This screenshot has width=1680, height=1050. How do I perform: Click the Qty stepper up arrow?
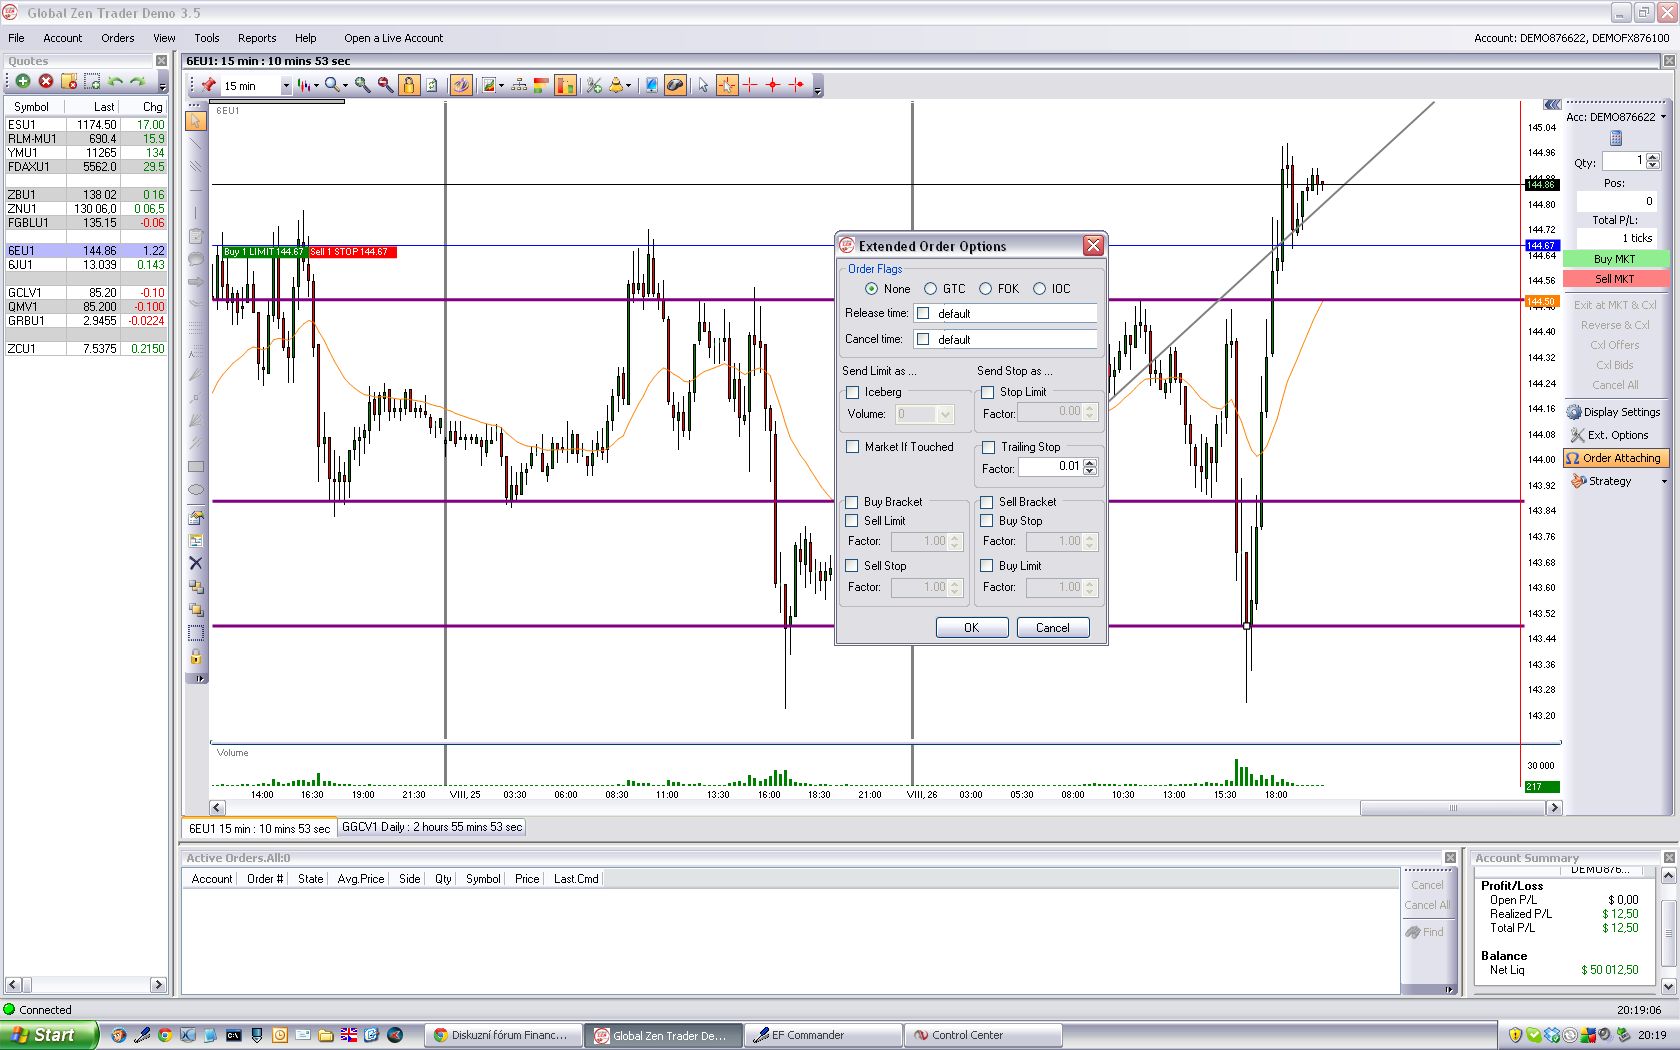click(1653, 157)
